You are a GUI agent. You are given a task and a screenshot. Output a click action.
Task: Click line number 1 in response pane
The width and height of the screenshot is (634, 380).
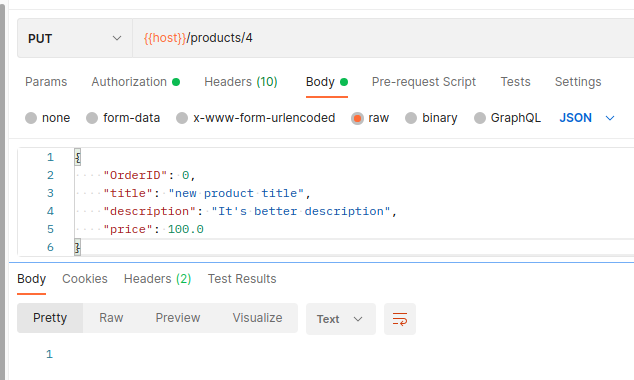(49, 354)
